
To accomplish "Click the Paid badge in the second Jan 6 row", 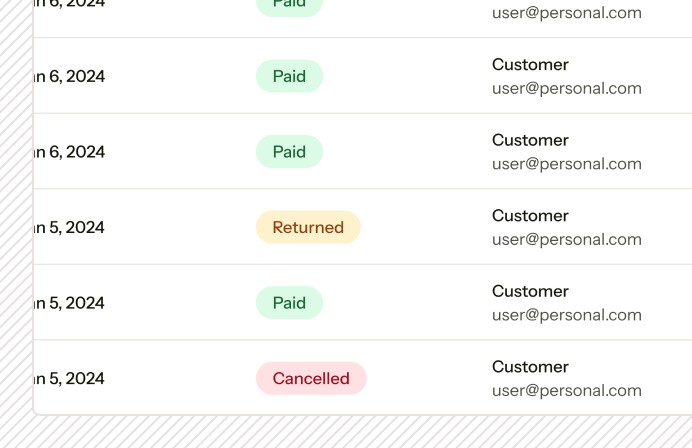I will pyautogui.click(x=289, y=152).
